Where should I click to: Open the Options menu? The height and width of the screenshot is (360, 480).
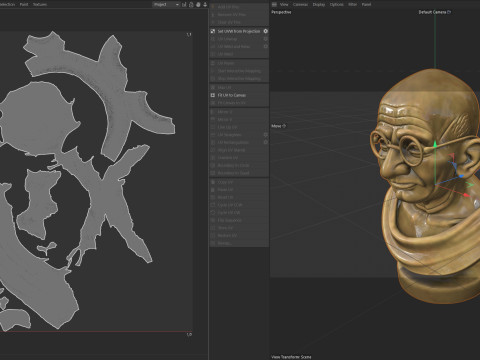point(336,4)
